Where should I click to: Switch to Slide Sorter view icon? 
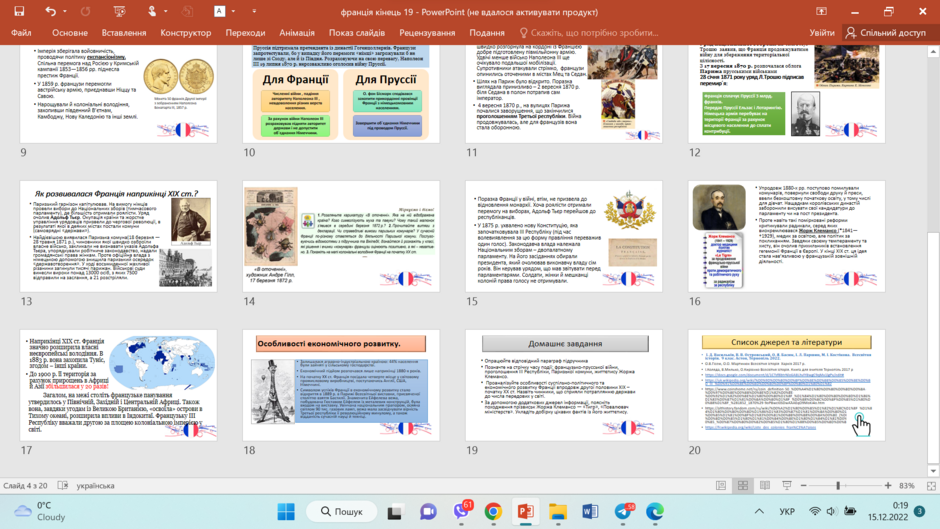tap(743, 486)
